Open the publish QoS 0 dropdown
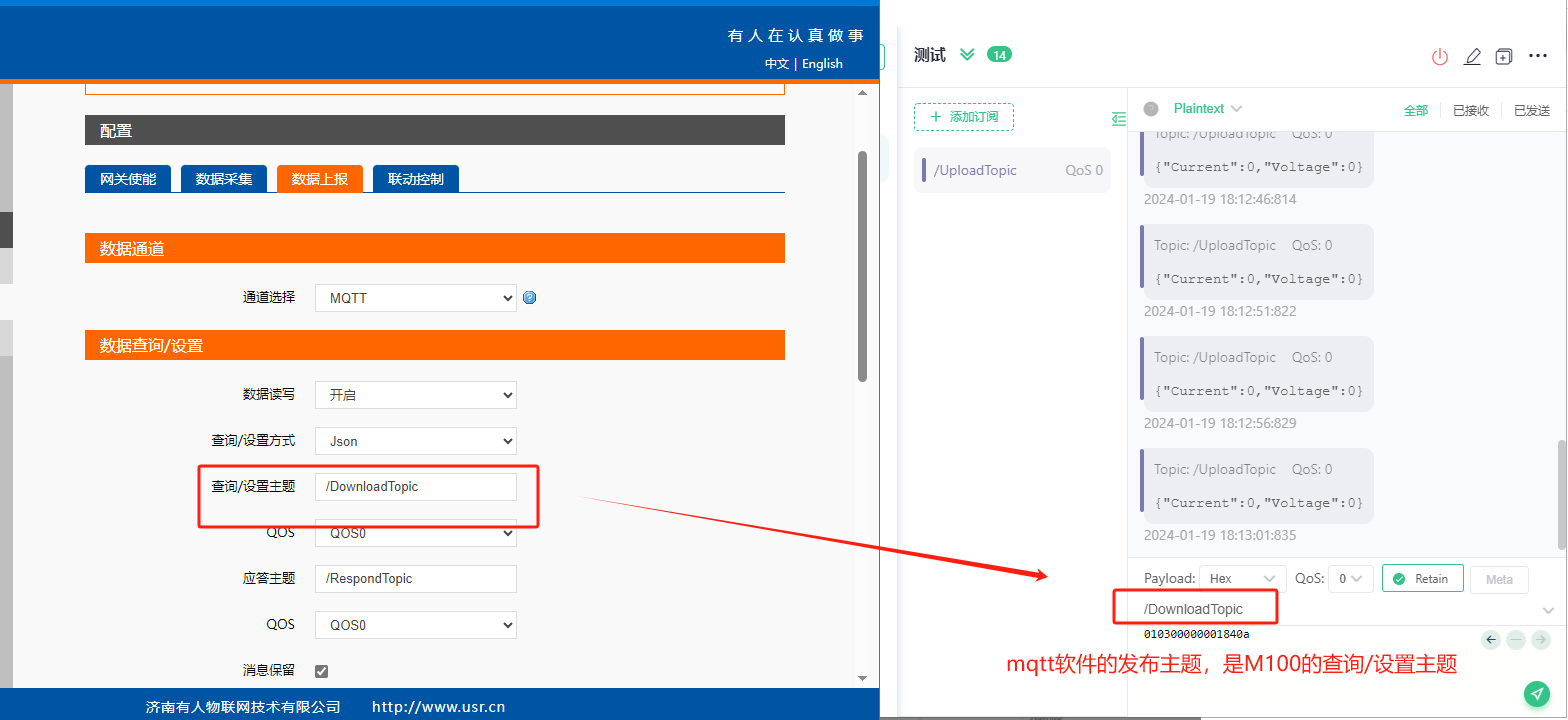This screenshot has height=720, width=1568. pos(1351,578)
